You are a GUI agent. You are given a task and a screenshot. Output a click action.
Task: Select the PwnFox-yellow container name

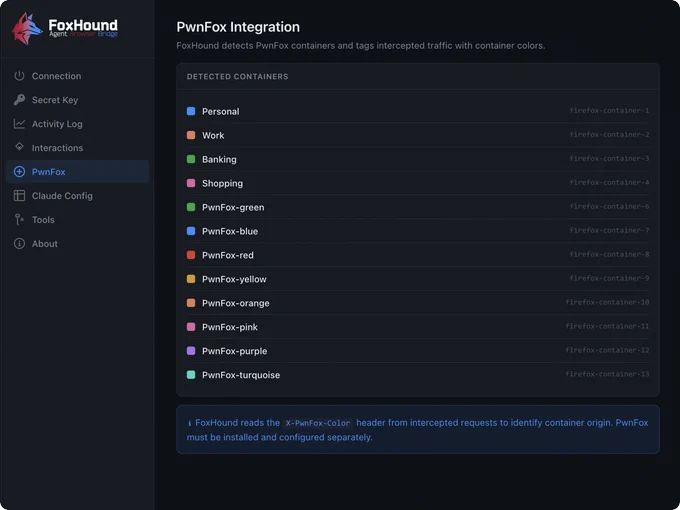click(x=234, y=279)
